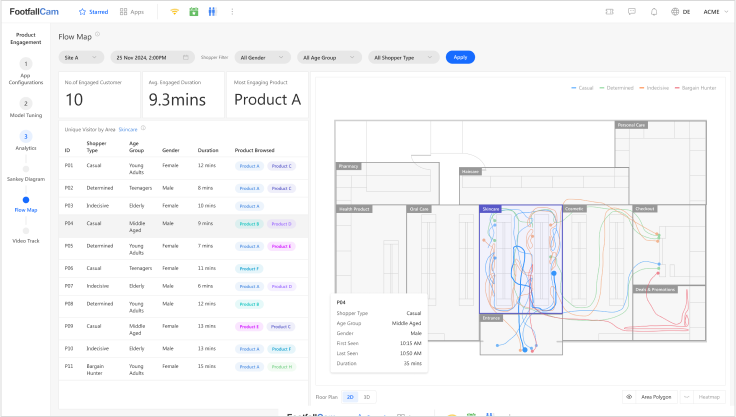Select the 2D floor plan view

349,397
